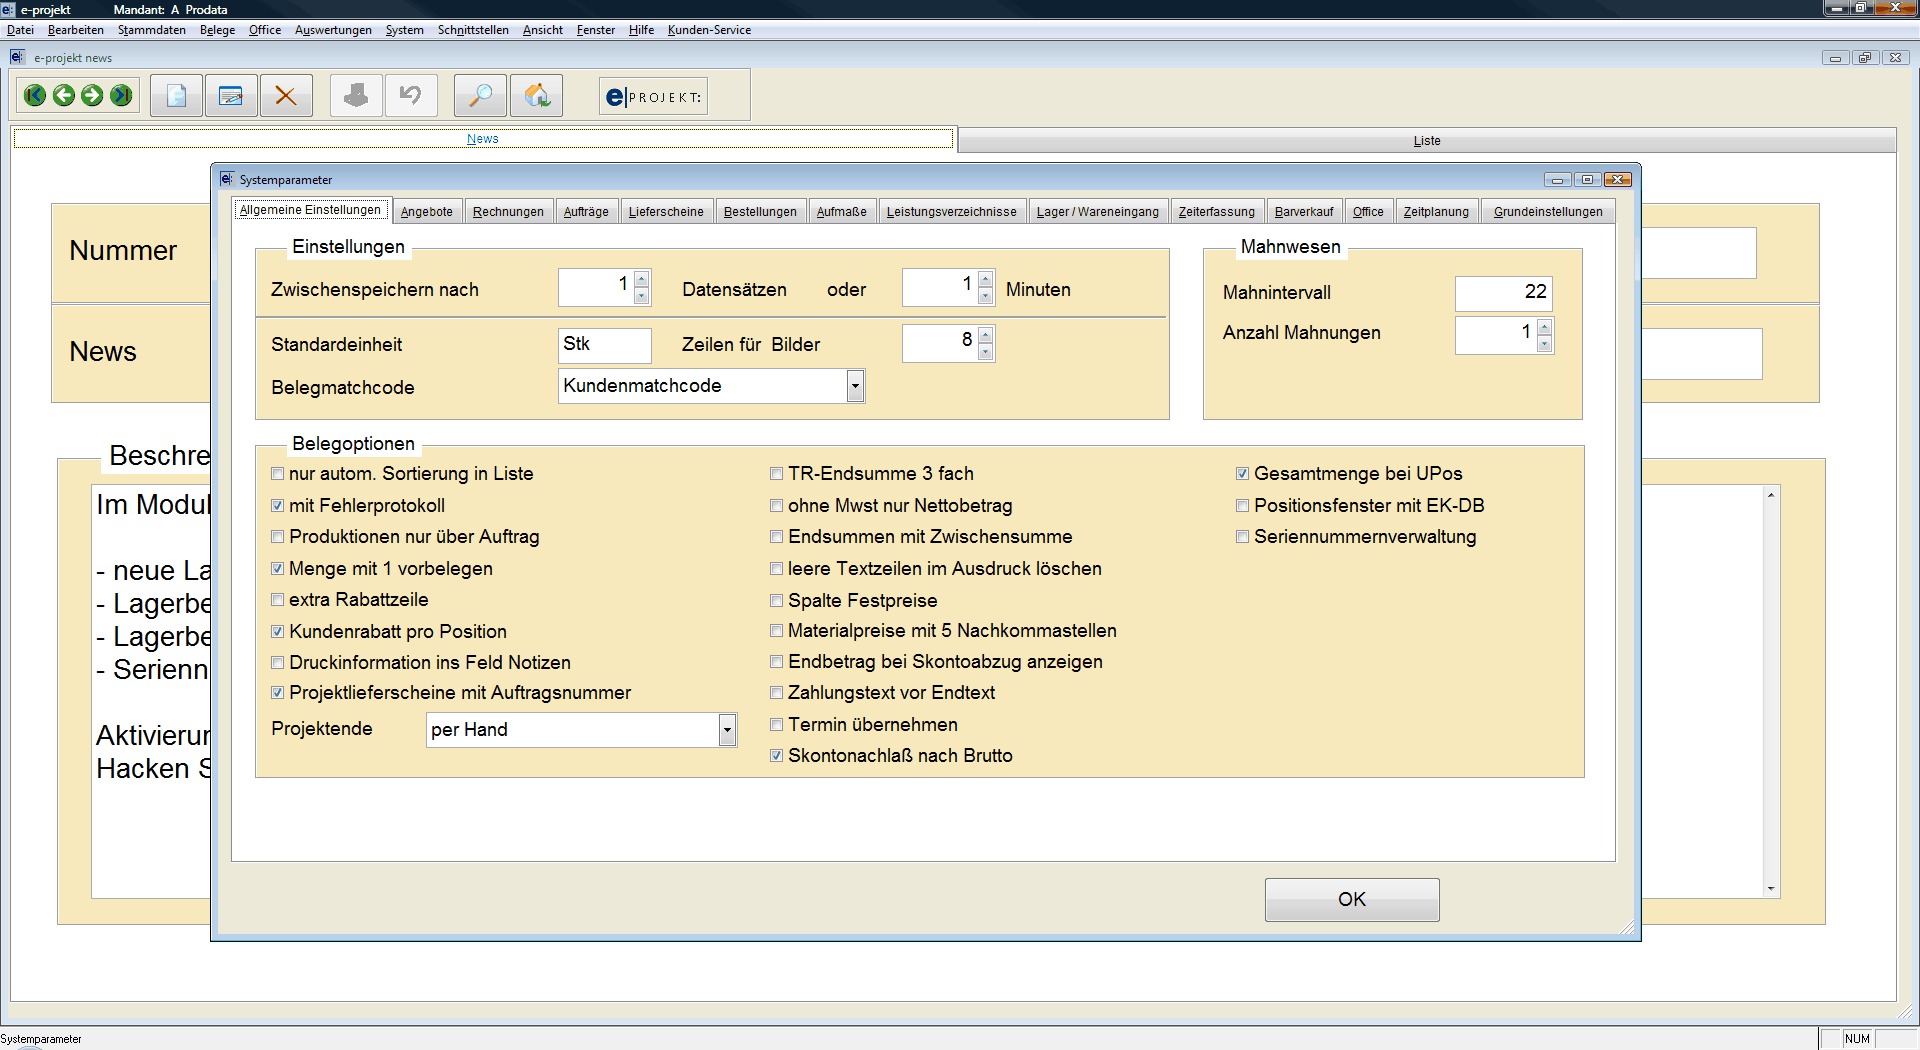The width and height of the screenshot is (1920, 1050).
Task: Restore the e-projekt news child window
Action: click(x=1865, y=58)
